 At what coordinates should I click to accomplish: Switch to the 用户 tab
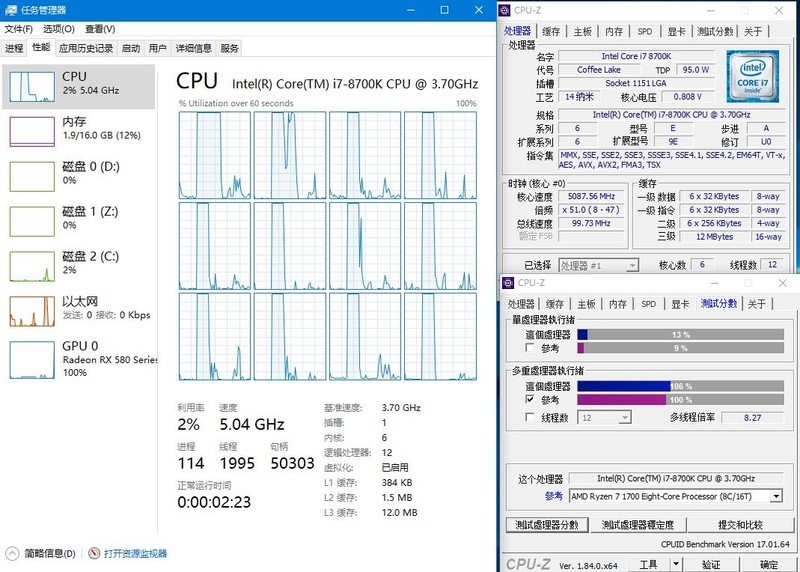(x=158, y=48)
